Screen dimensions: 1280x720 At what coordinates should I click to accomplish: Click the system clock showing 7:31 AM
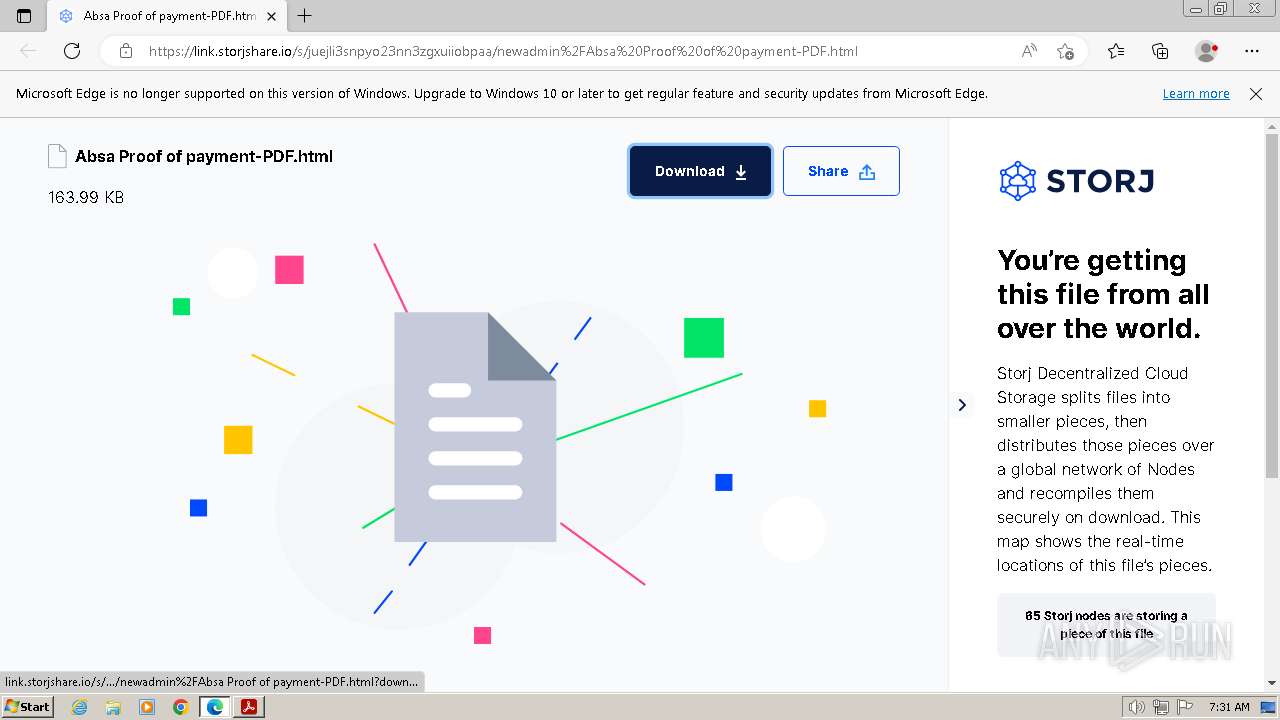[x=1229, y=707]
